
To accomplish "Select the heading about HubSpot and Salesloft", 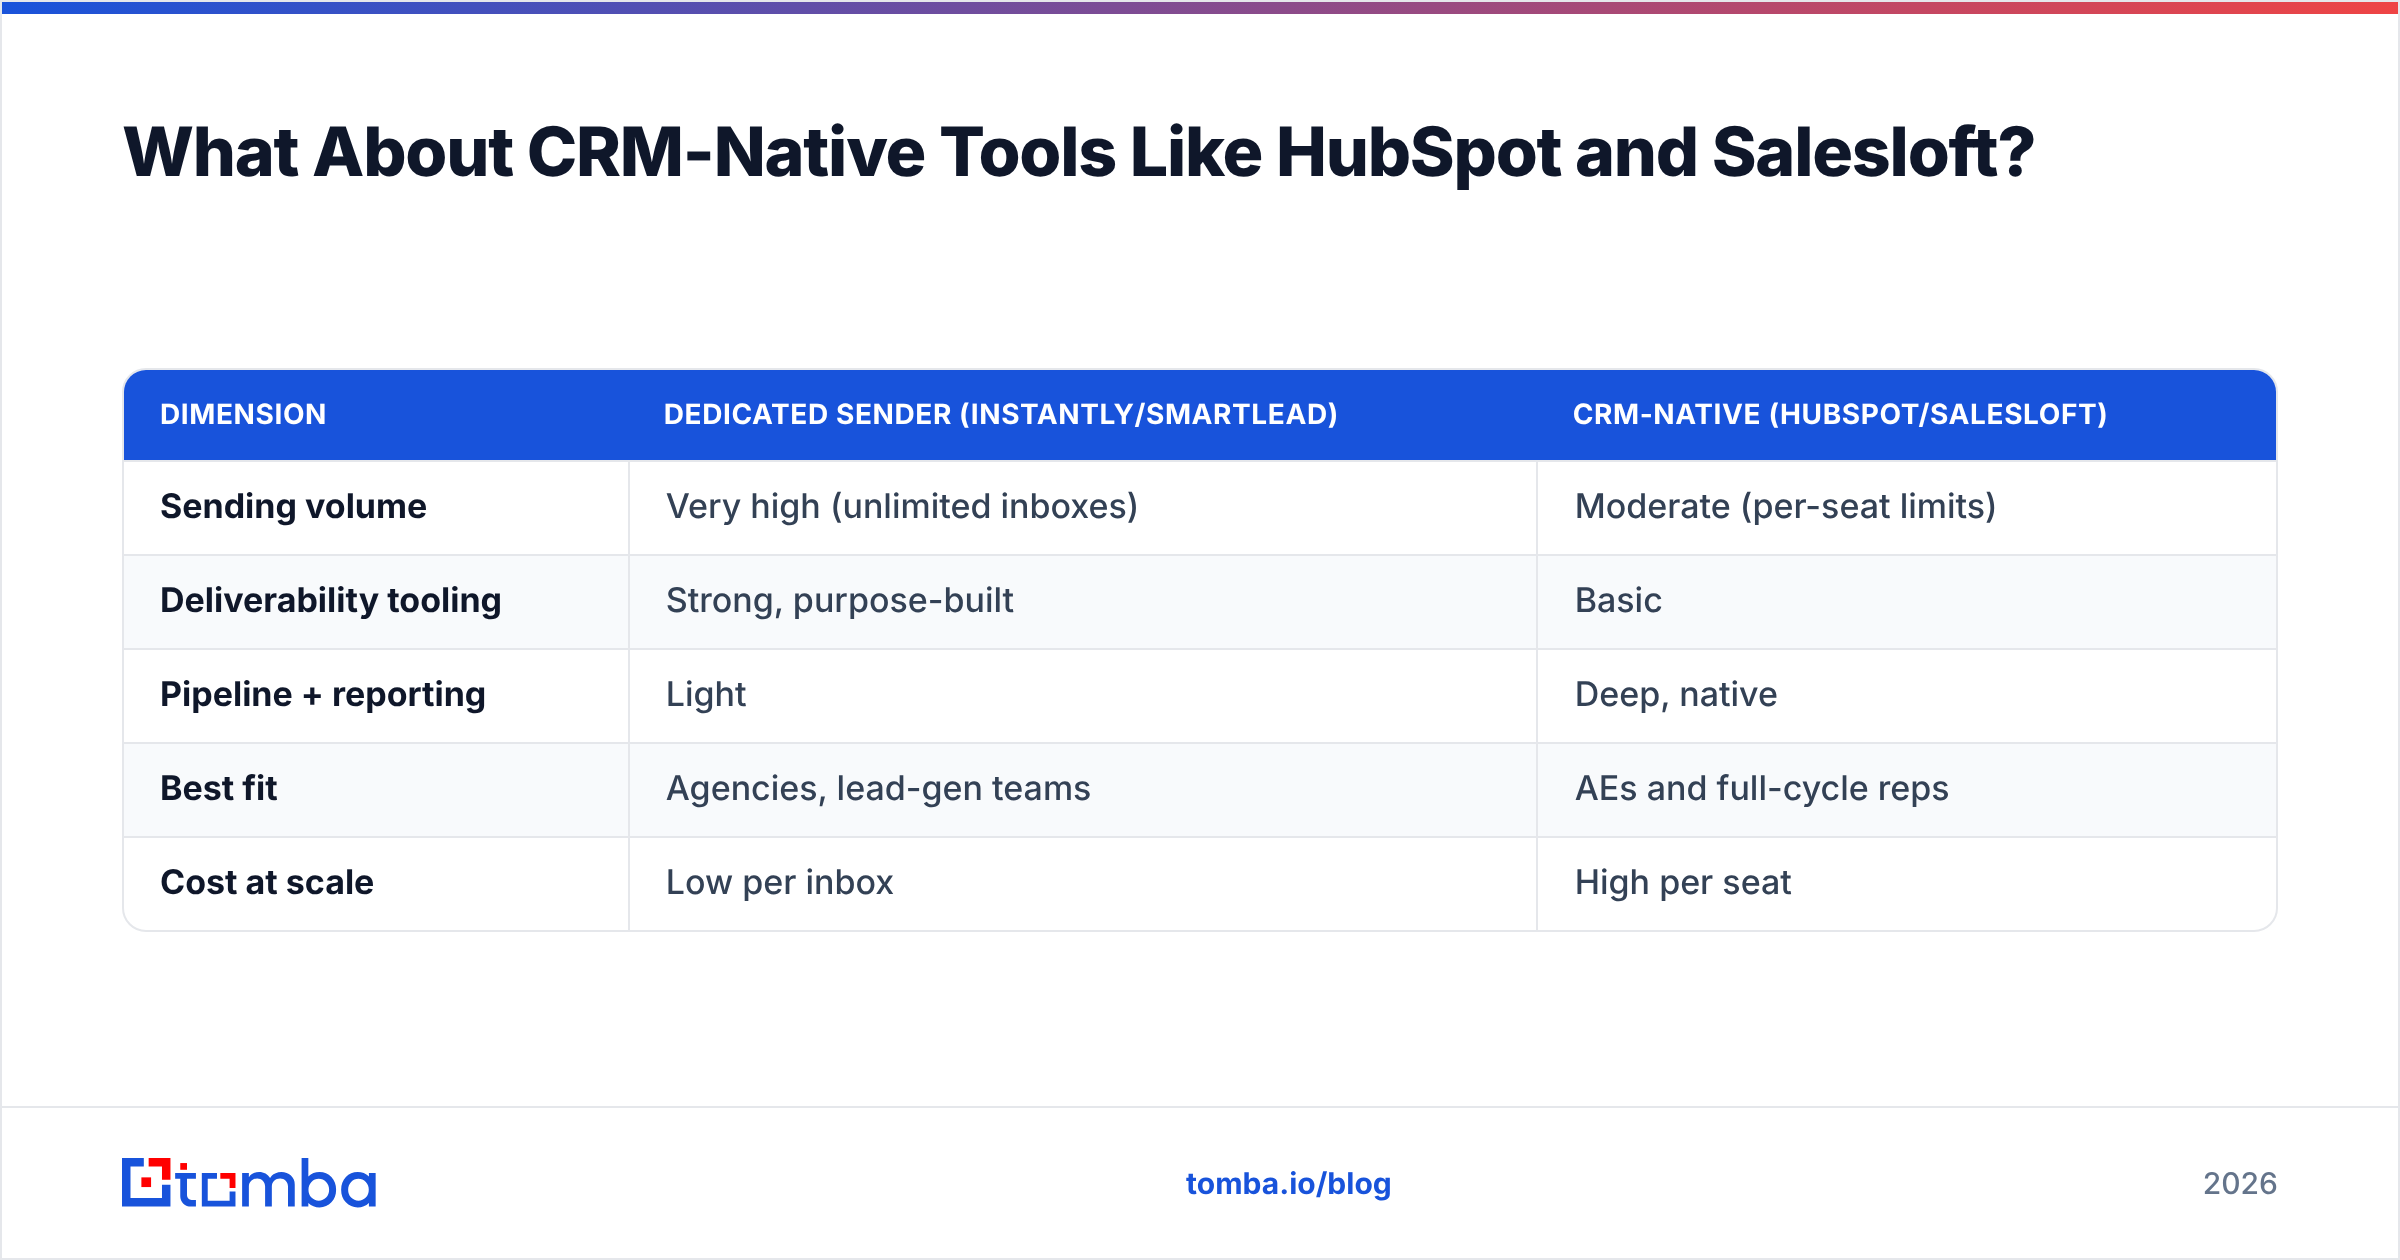I will pos(1078,153).
